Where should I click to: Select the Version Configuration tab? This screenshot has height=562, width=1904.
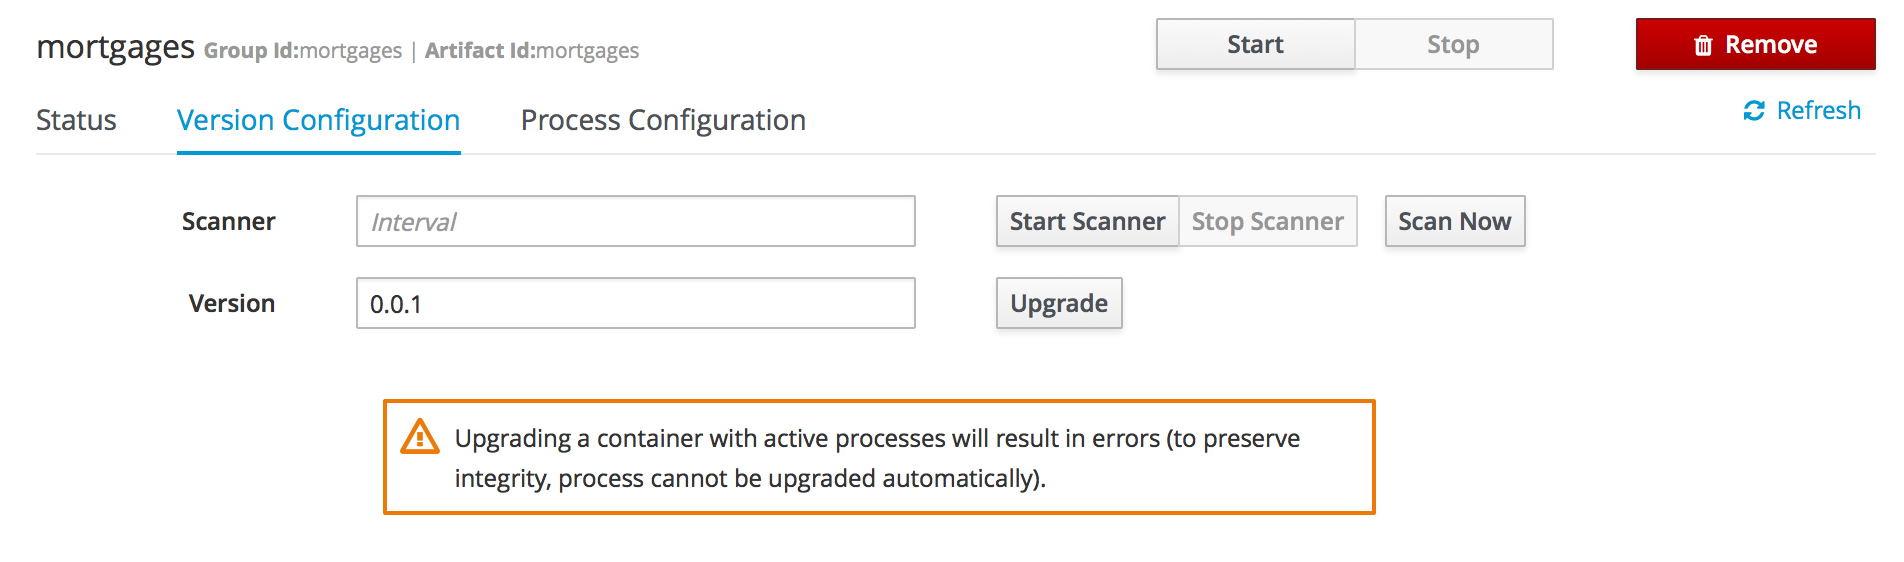[318, 120]
